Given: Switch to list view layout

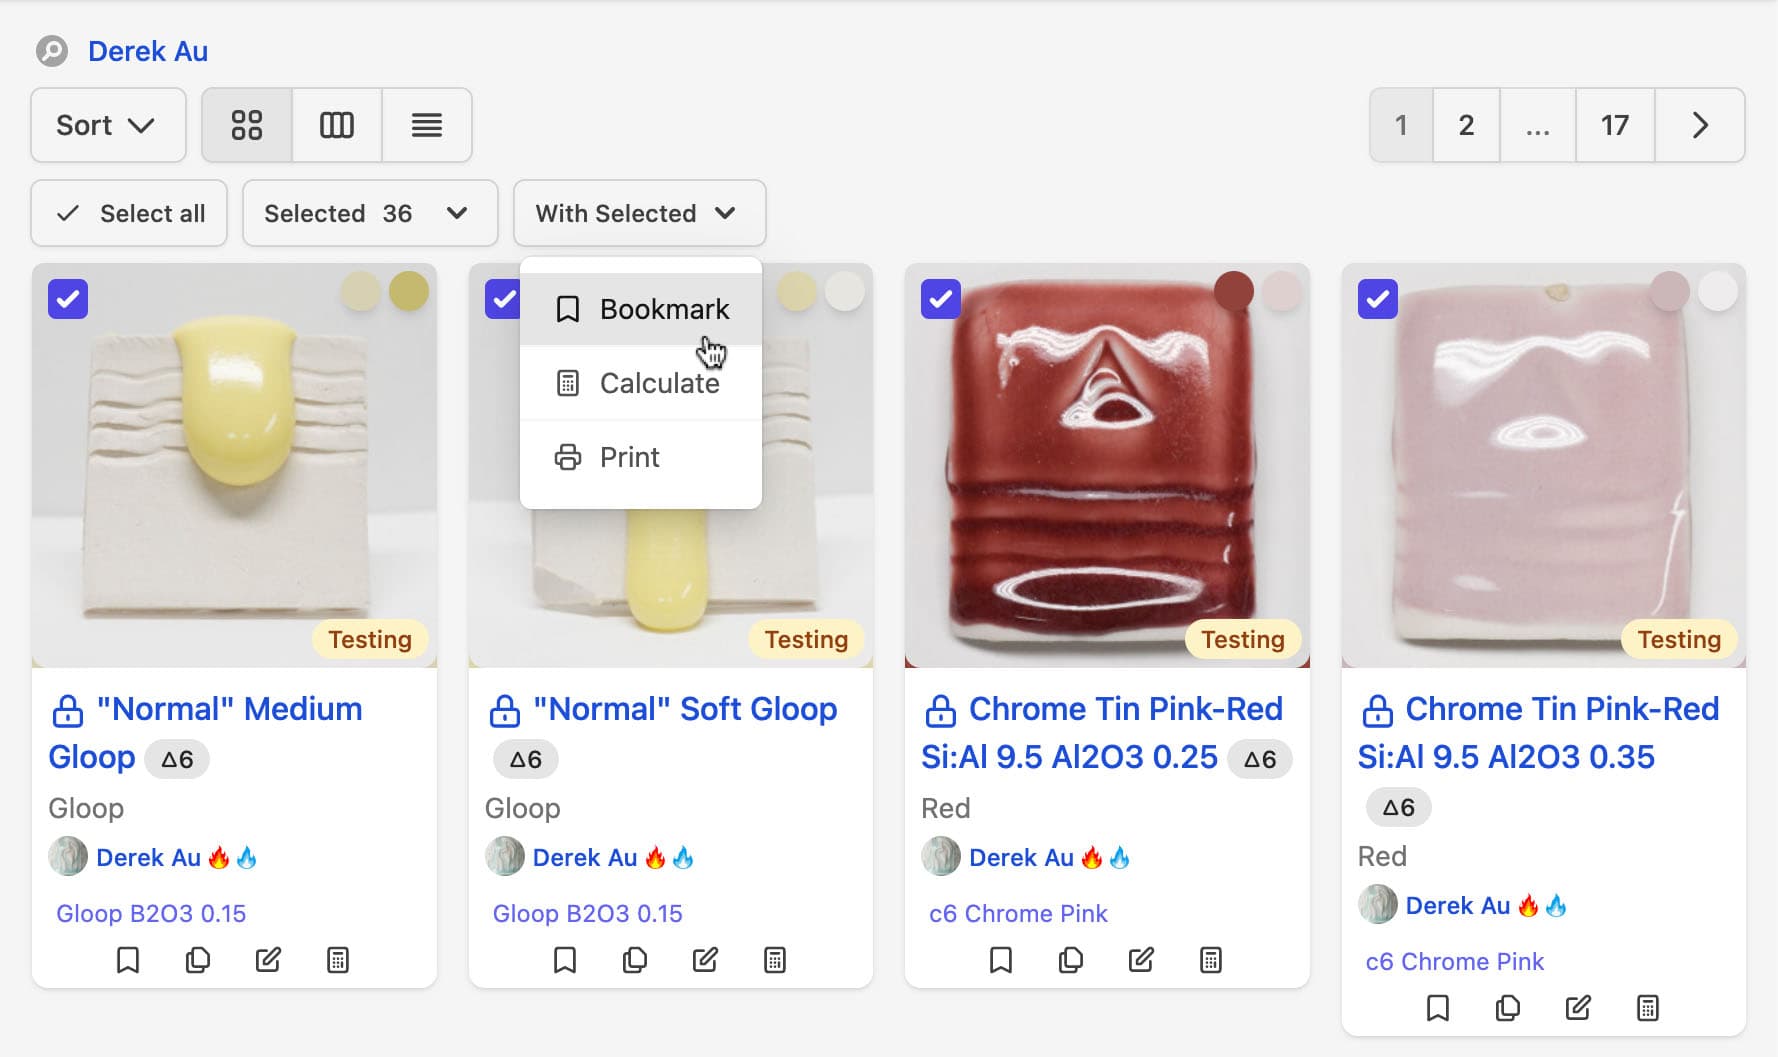Looking at the screenshot, I should pyautogui.click(x=426, y=125).
